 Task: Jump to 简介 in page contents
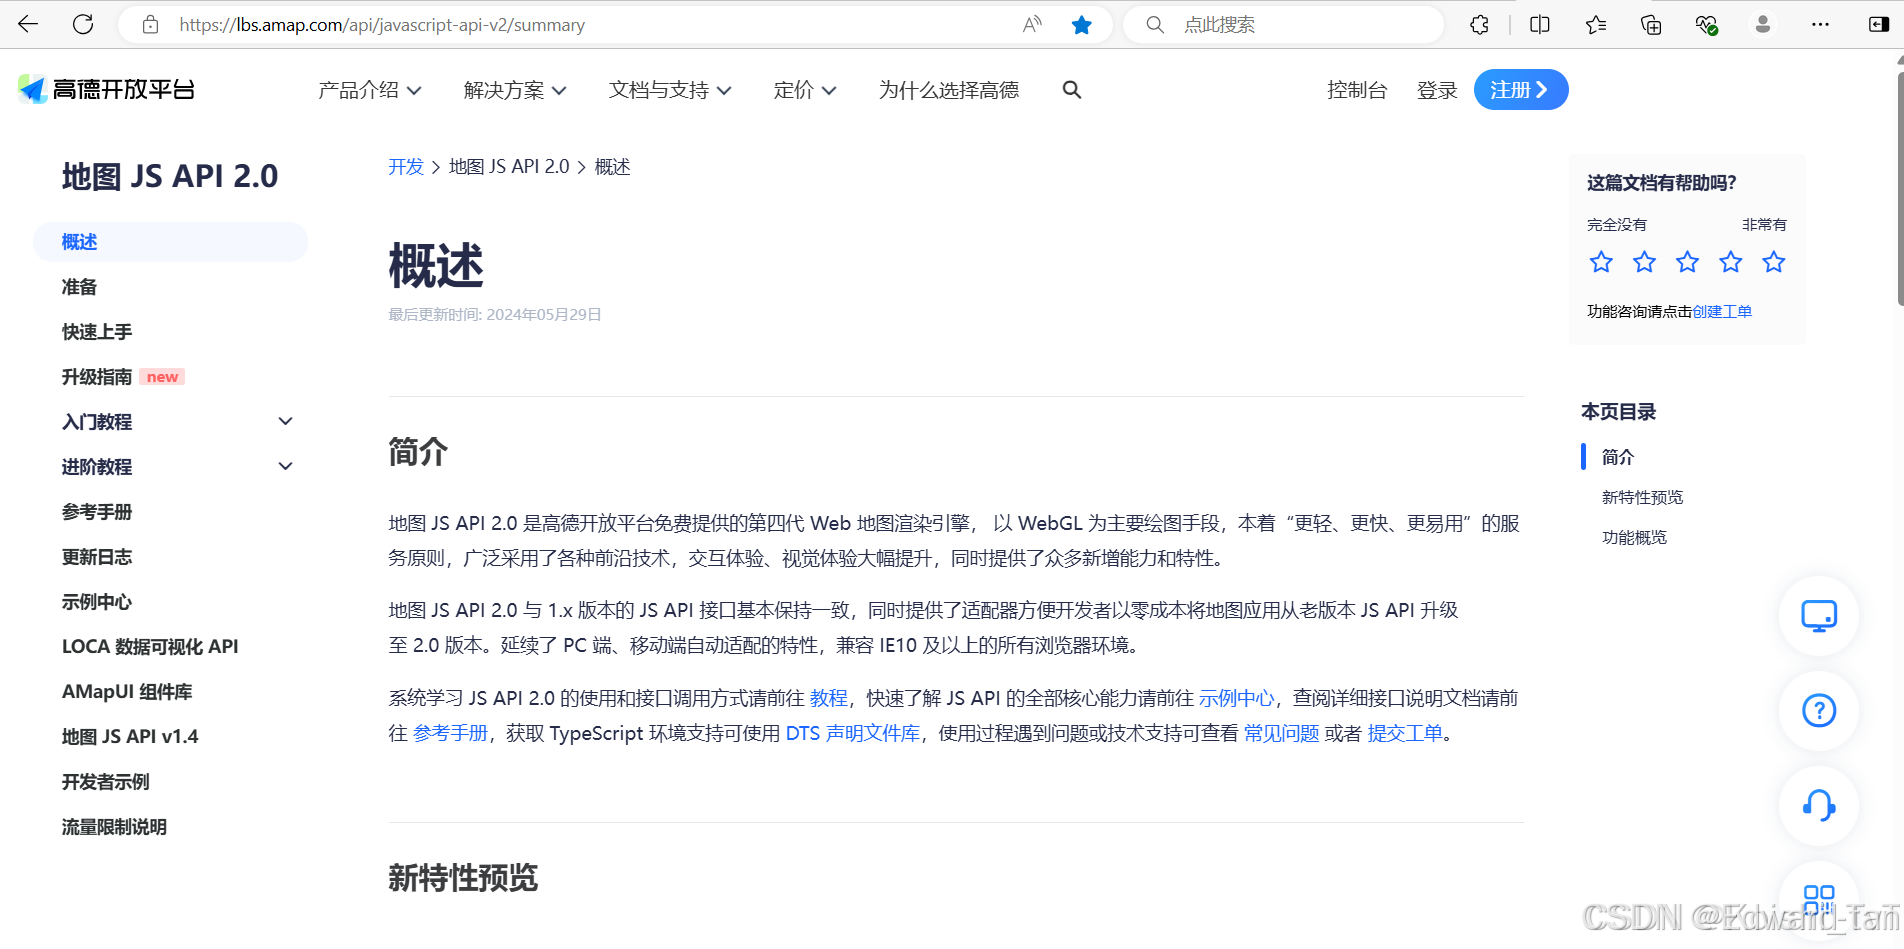point(1617,457)
